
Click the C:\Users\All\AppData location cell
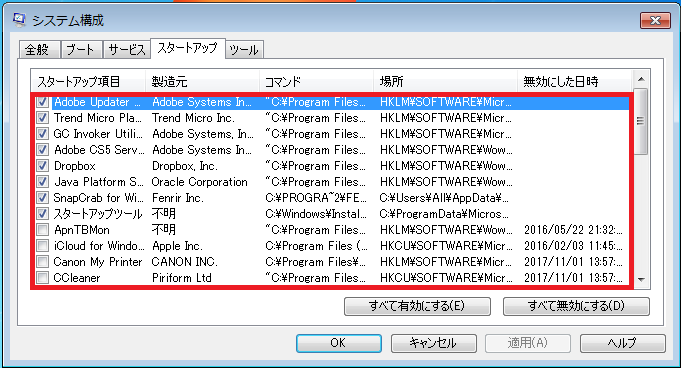click(x=444, y=198)
